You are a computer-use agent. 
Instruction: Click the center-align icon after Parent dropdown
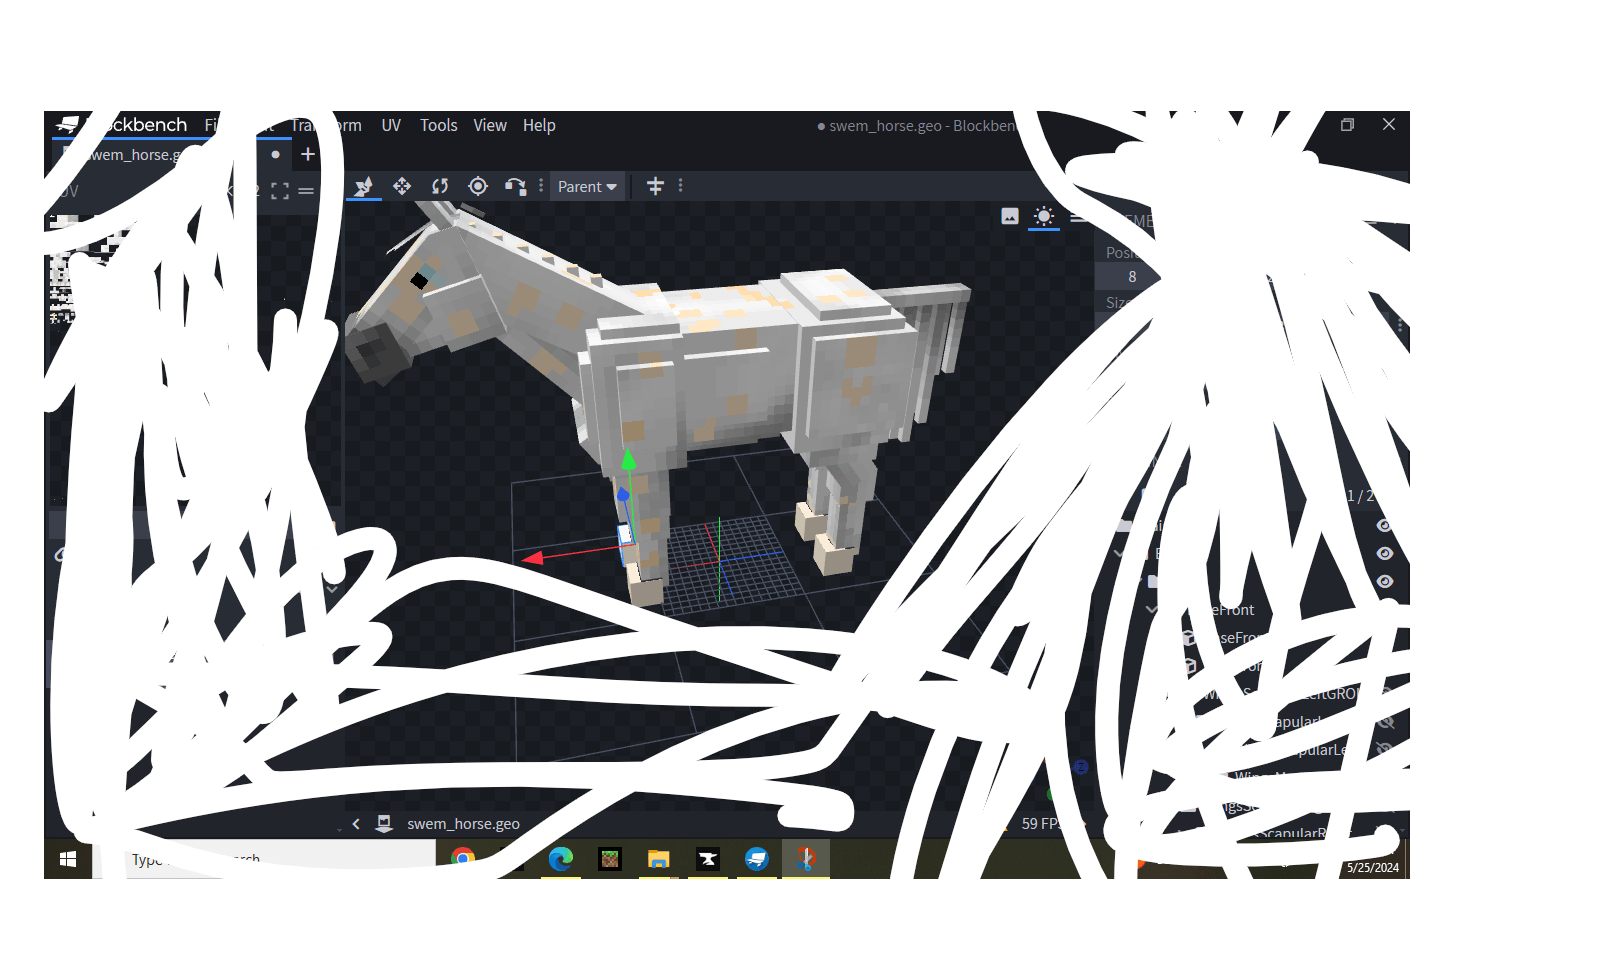[655, 186]
